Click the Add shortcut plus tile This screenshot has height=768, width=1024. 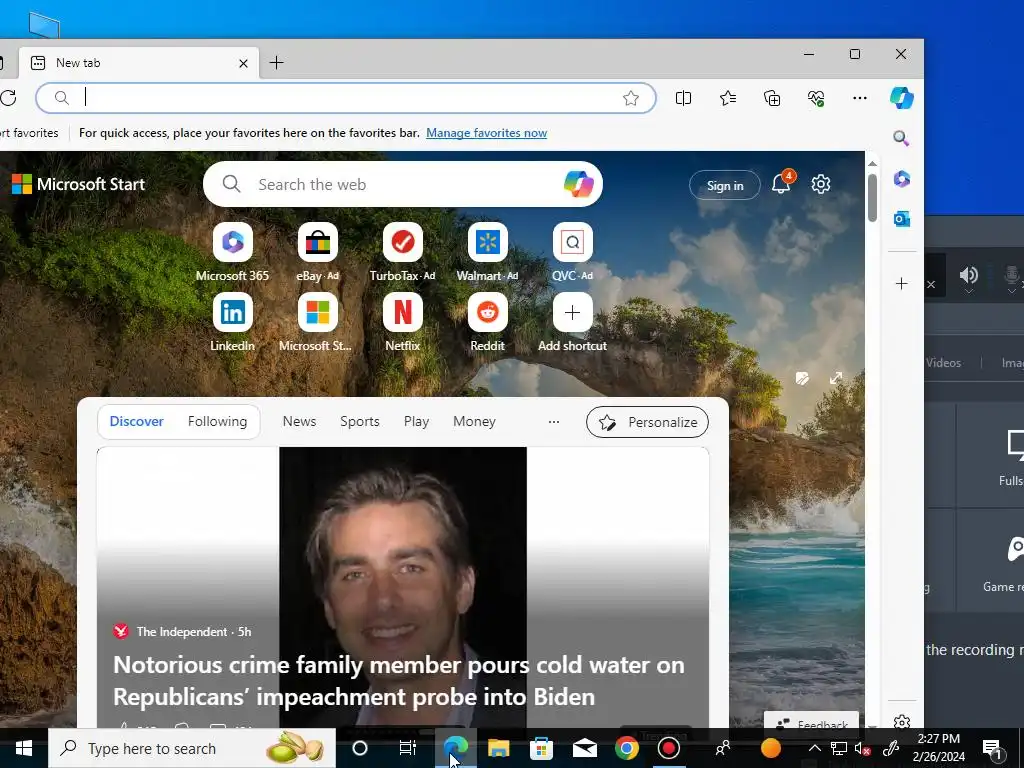tap(572, 322)
